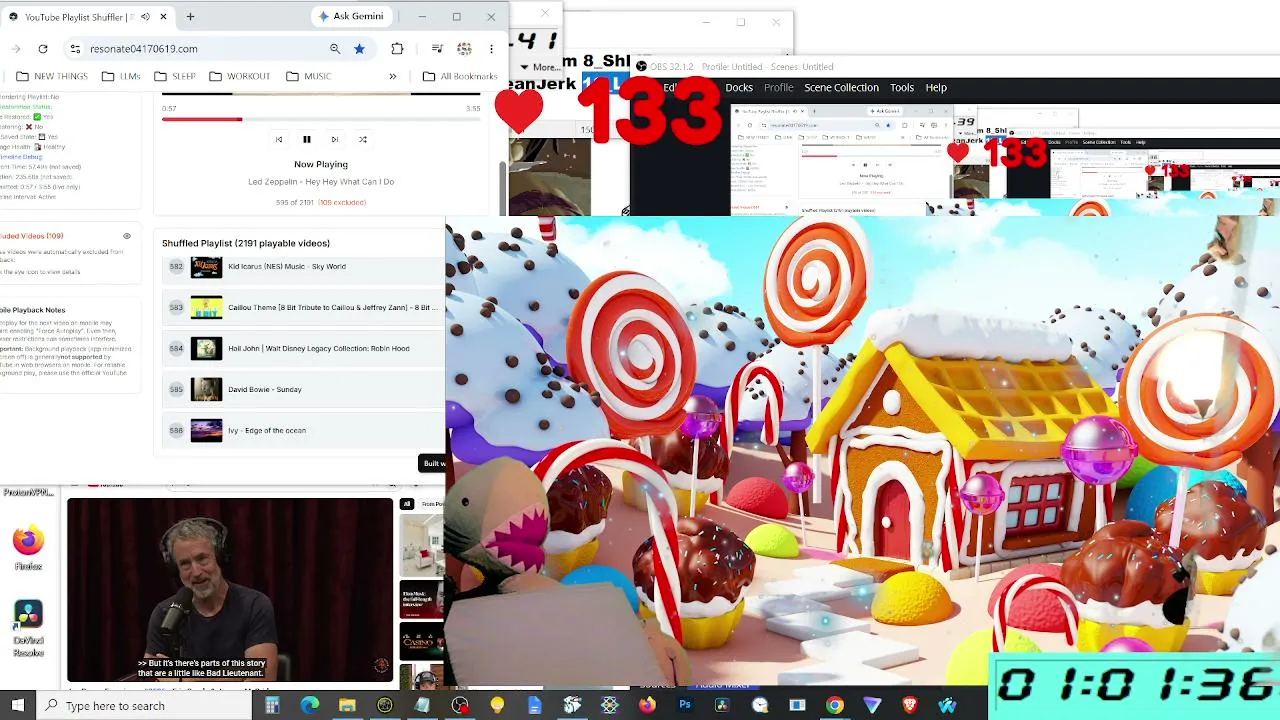Click the '(109 excluded)' red text
The width and height of the screenshot is (1280, 720).
click(x=342, y=202)
